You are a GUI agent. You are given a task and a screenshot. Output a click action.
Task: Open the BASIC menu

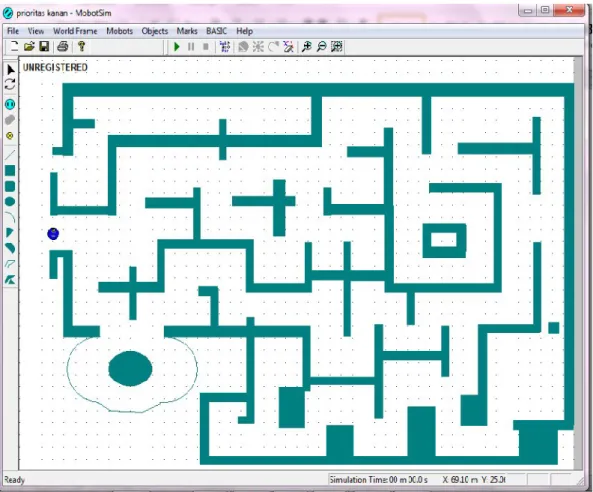pos(216,31)
